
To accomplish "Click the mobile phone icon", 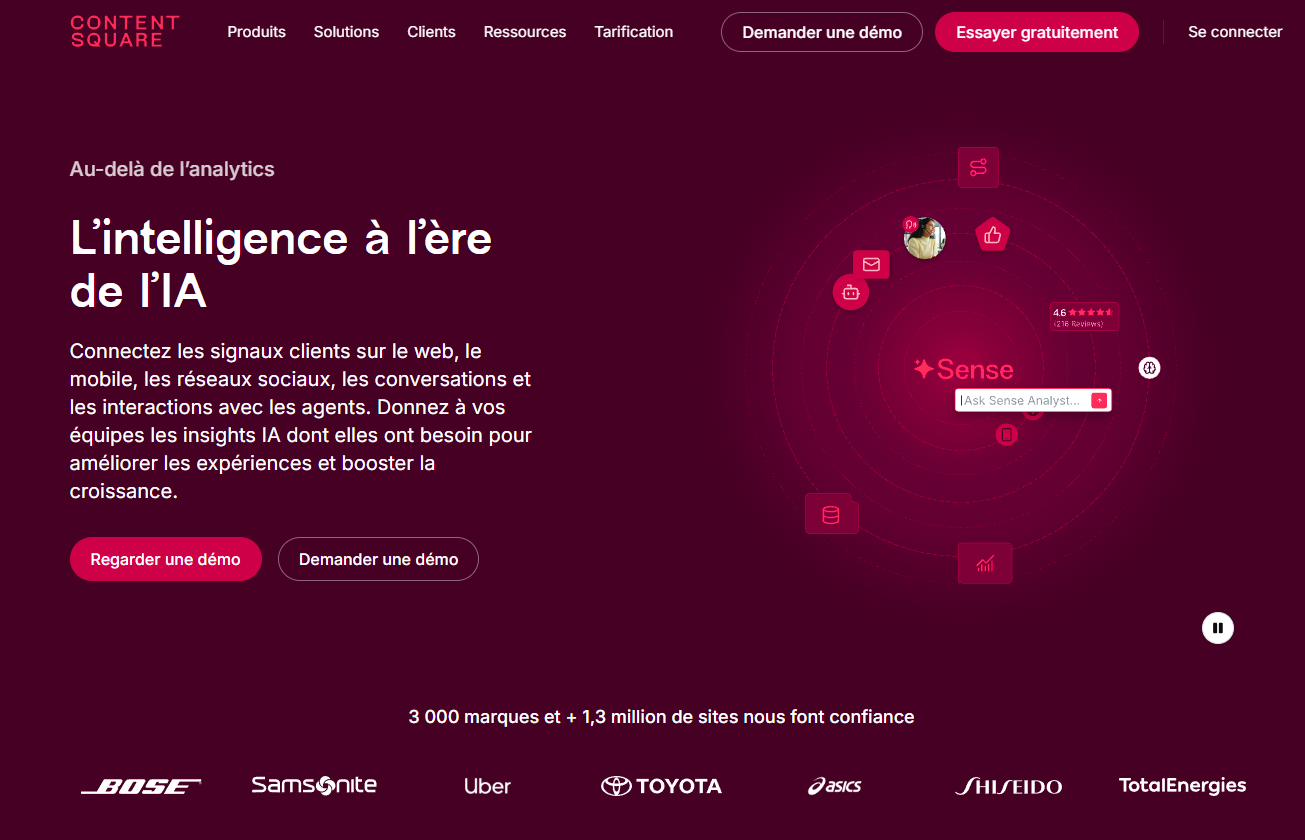I will (x=1007, y=434).
